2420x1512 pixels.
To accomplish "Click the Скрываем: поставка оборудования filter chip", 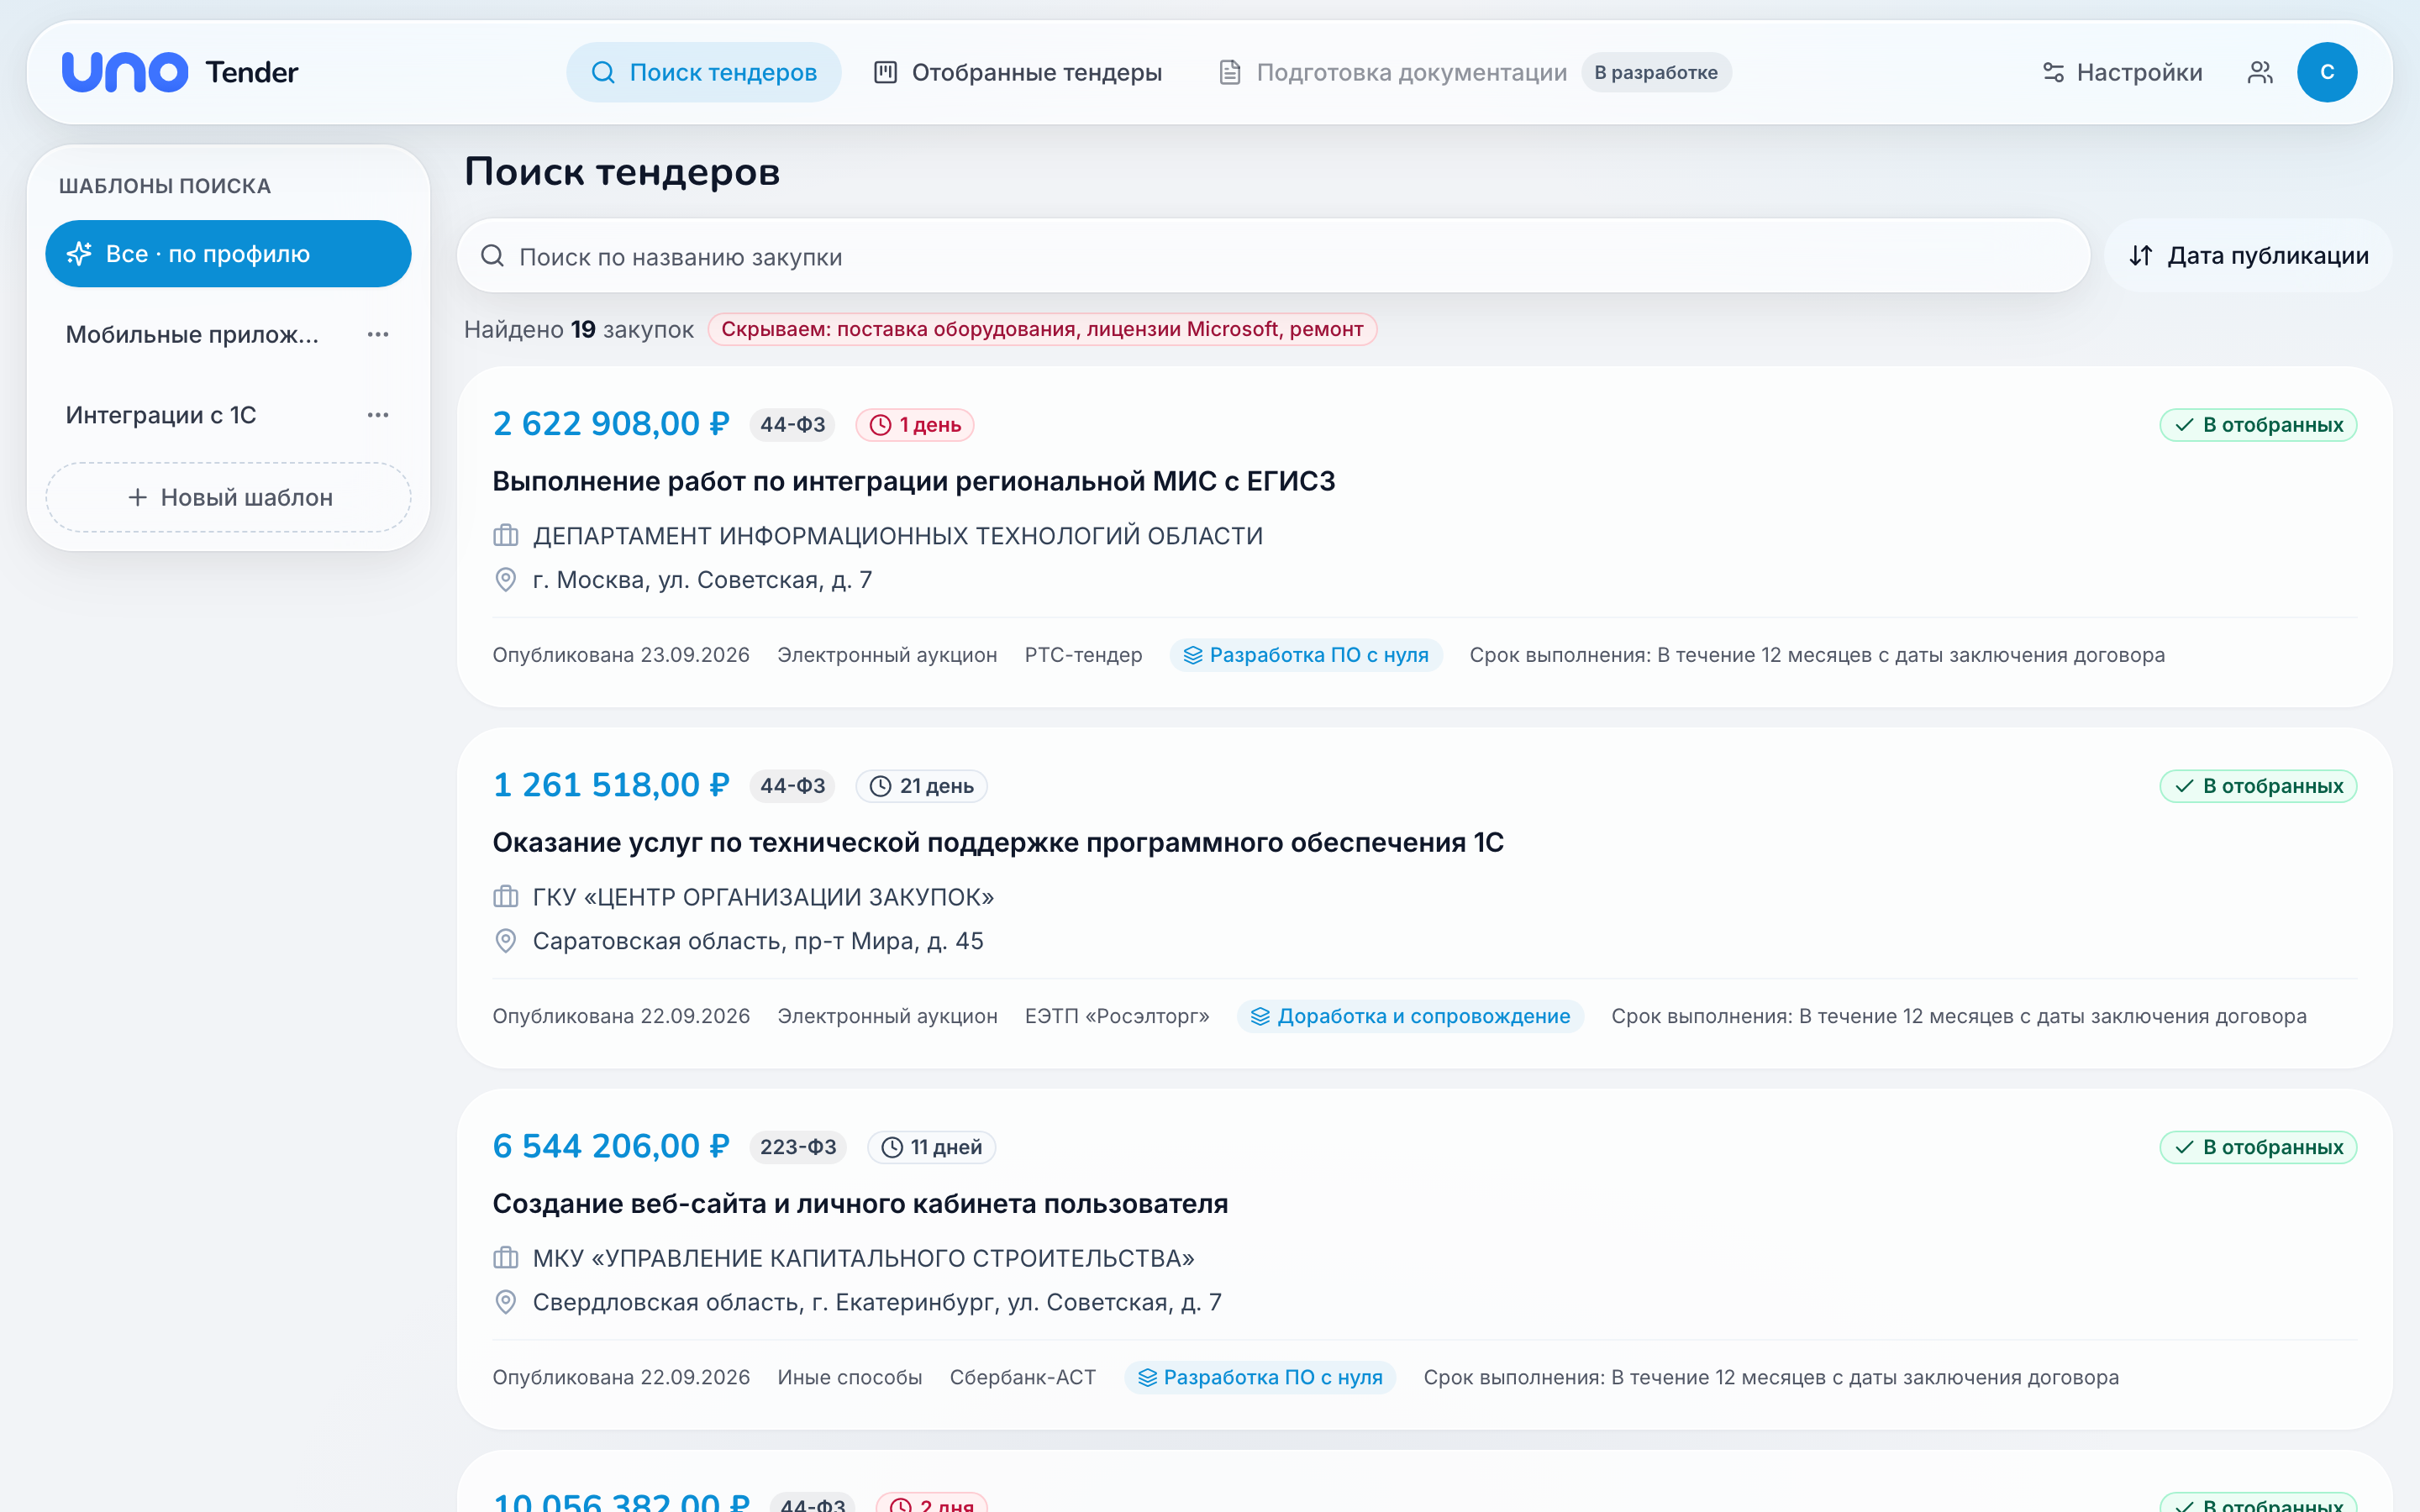I will pyautogui.click(x=1042, y=329).
